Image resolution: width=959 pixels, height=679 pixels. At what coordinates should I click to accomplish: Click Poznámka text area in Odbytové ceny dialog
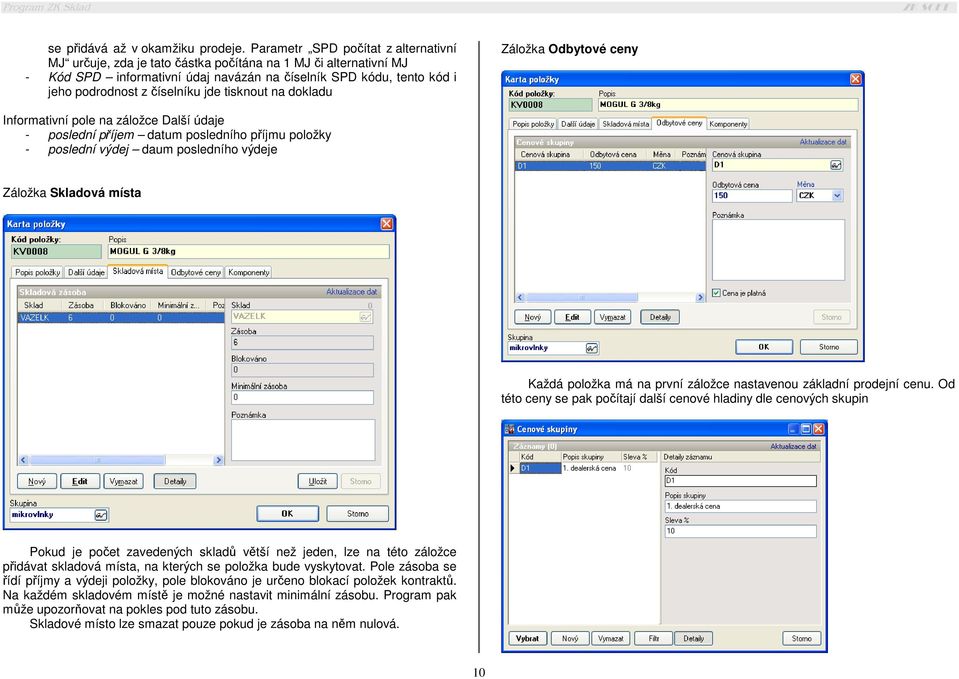pyautogui.click(x=779, y=250)
